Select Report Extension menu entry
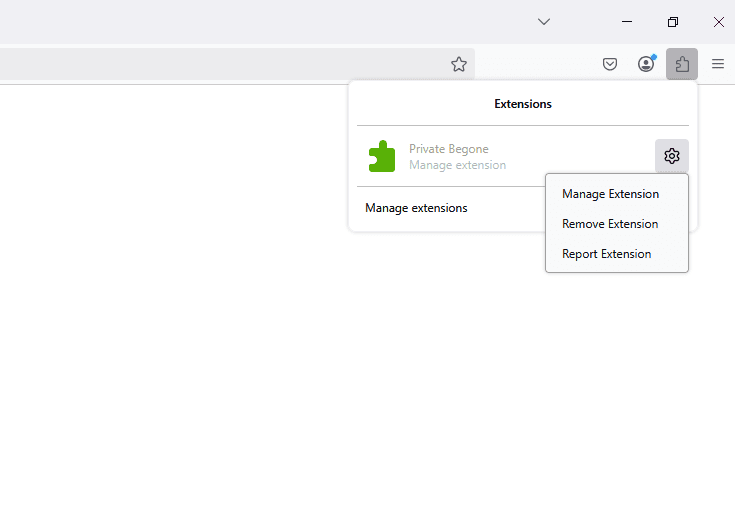The image size is (735, 510). coord(606,254)
